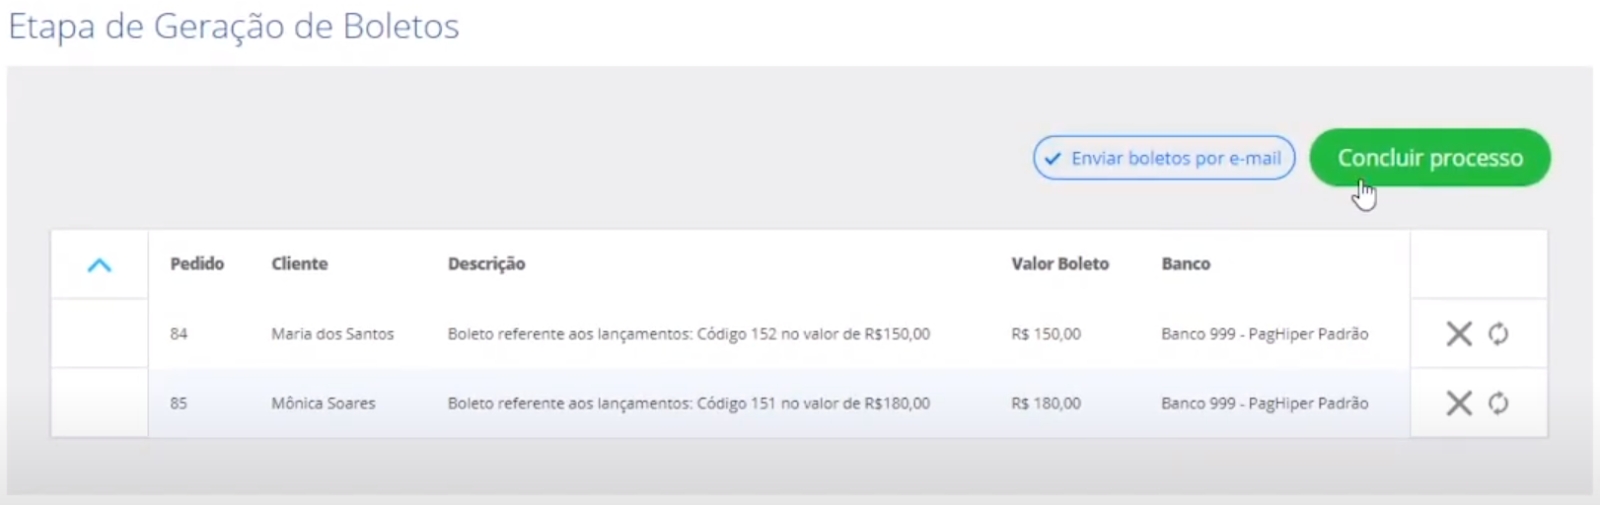Click order number 84

[x=179, y=334]
